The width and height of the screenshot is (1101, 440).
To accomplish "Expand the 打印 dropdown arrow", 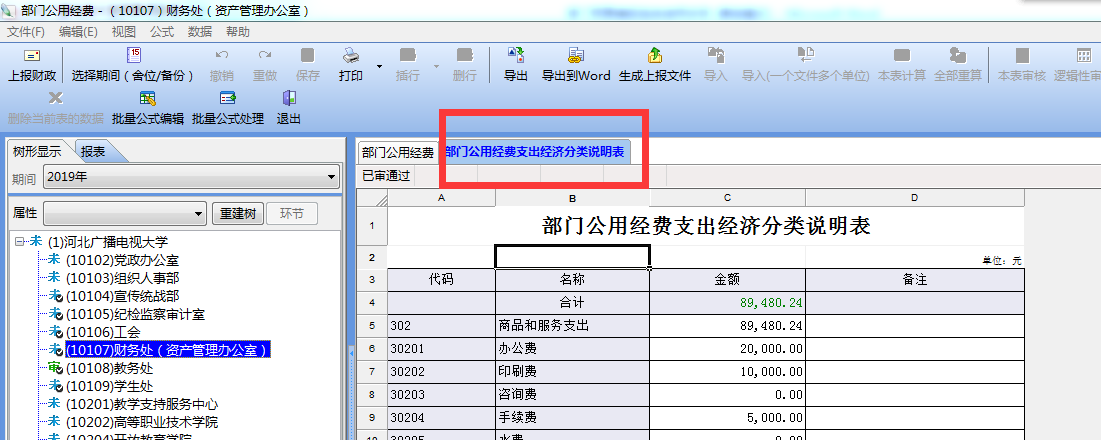I will point(379,67).
